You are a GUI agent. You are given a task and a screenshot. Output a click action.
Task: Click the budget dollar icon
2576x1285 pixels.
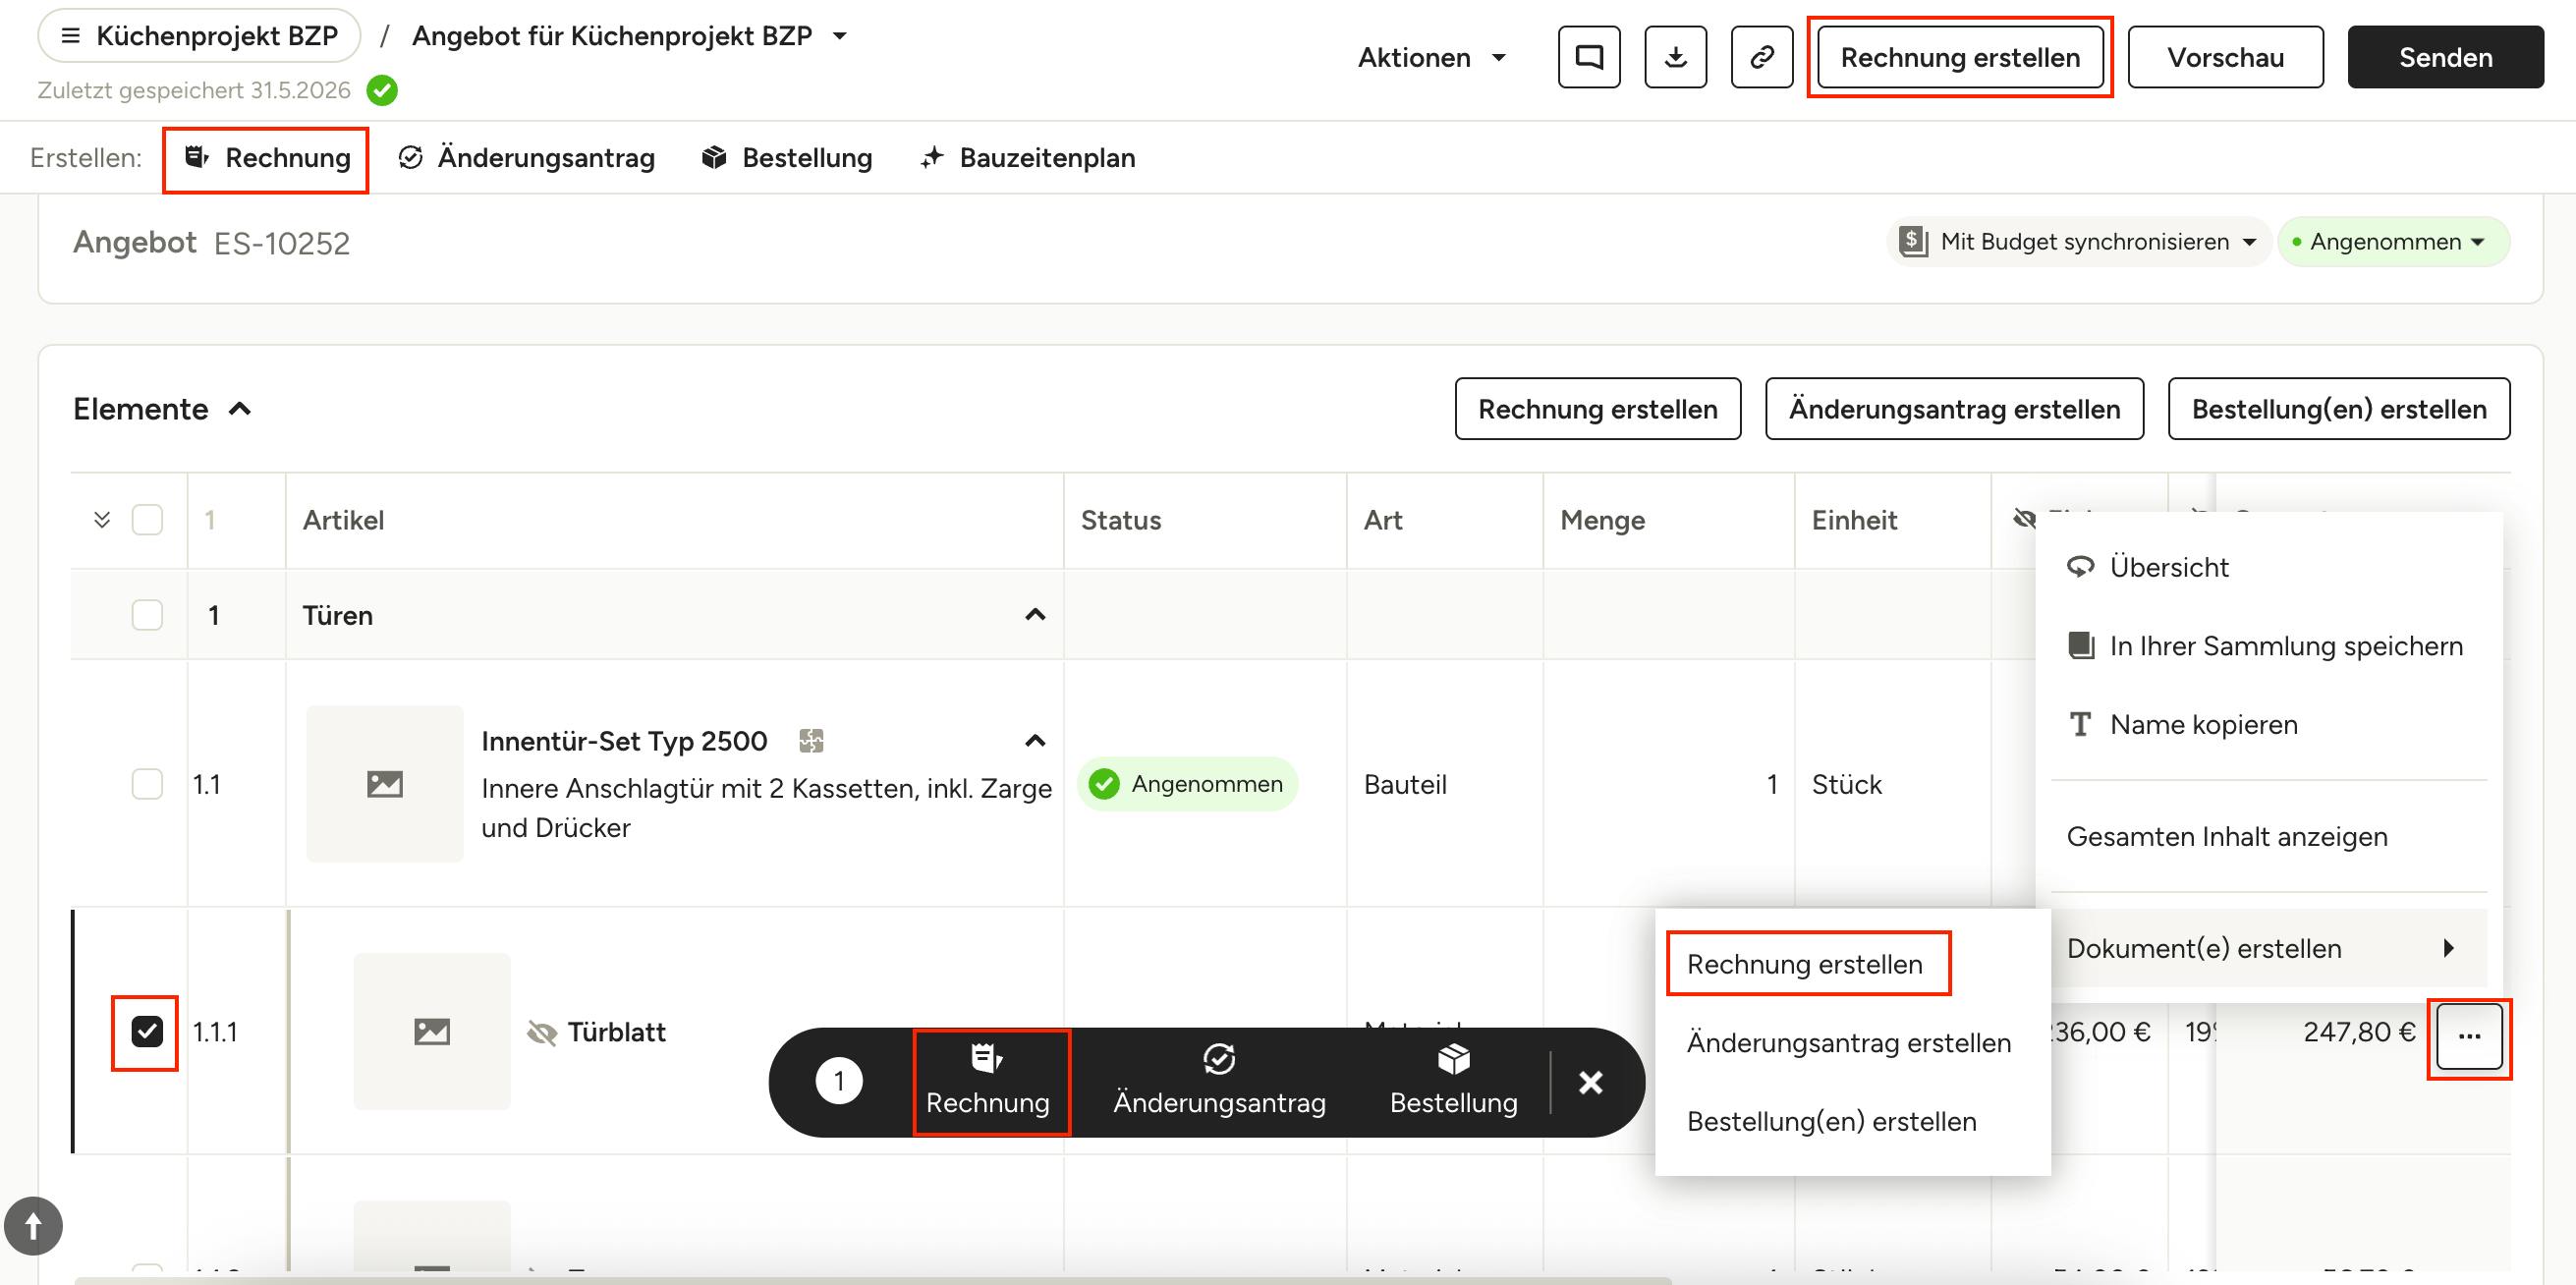coord(1913,241)
